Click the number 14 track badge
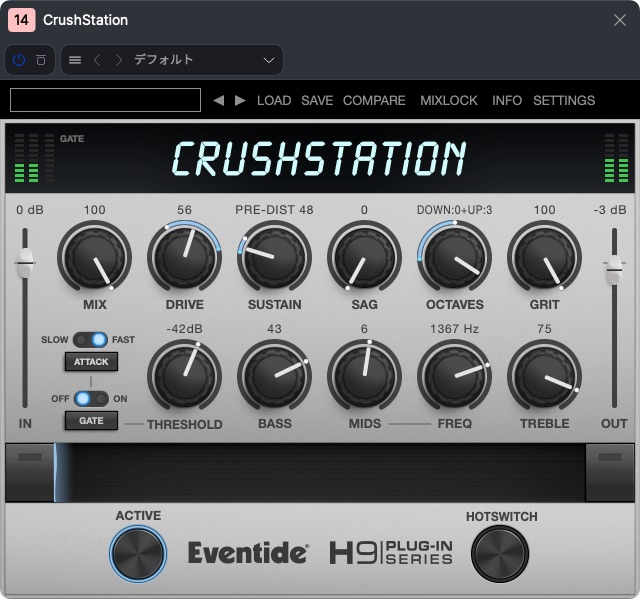 [x=21, y=20]
